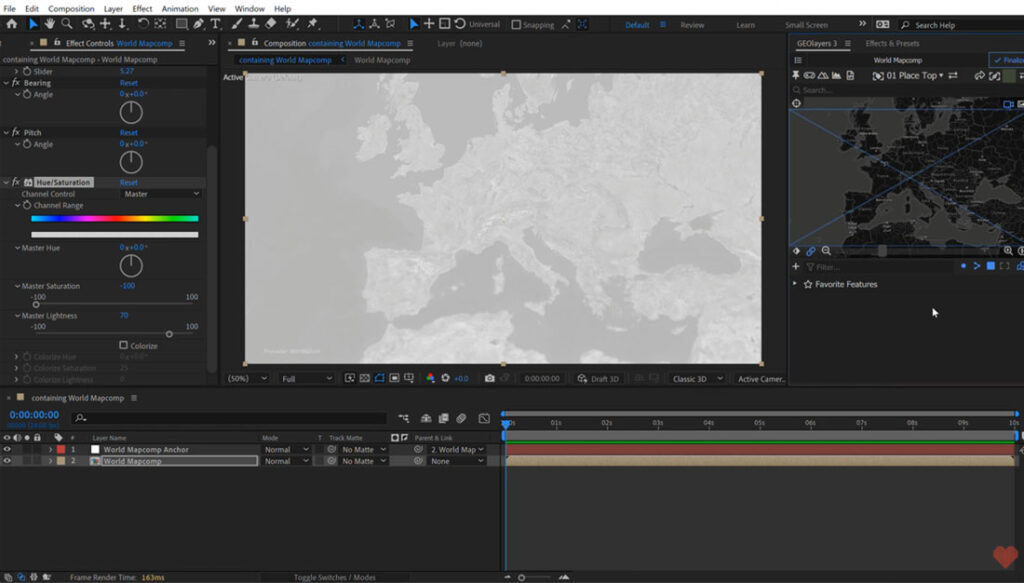The width and height of the screenshot is (1024, 583).
Task: Click the GEOlayers blue link icon
Action: 810,251
